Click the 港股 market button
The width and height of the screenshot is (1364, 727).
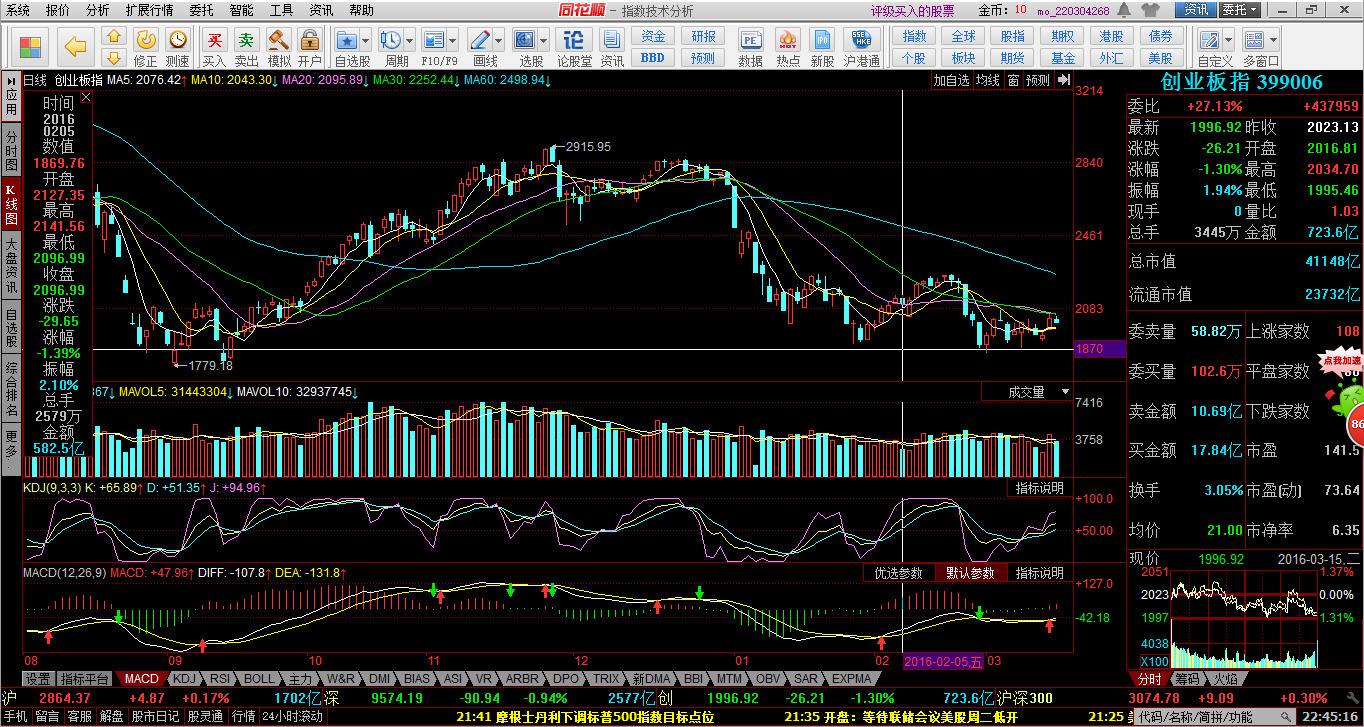coord(1112,37)
